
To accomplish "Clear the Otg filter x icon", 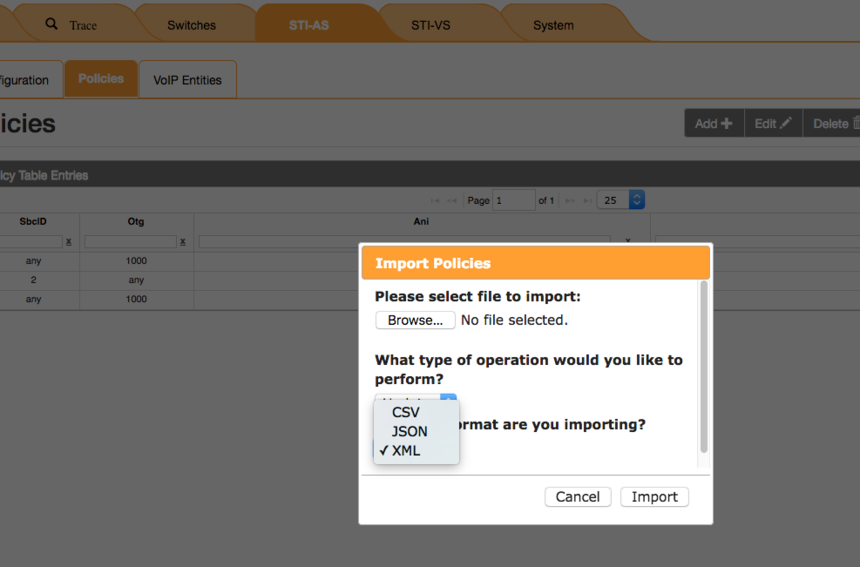I will click(183, 242).
